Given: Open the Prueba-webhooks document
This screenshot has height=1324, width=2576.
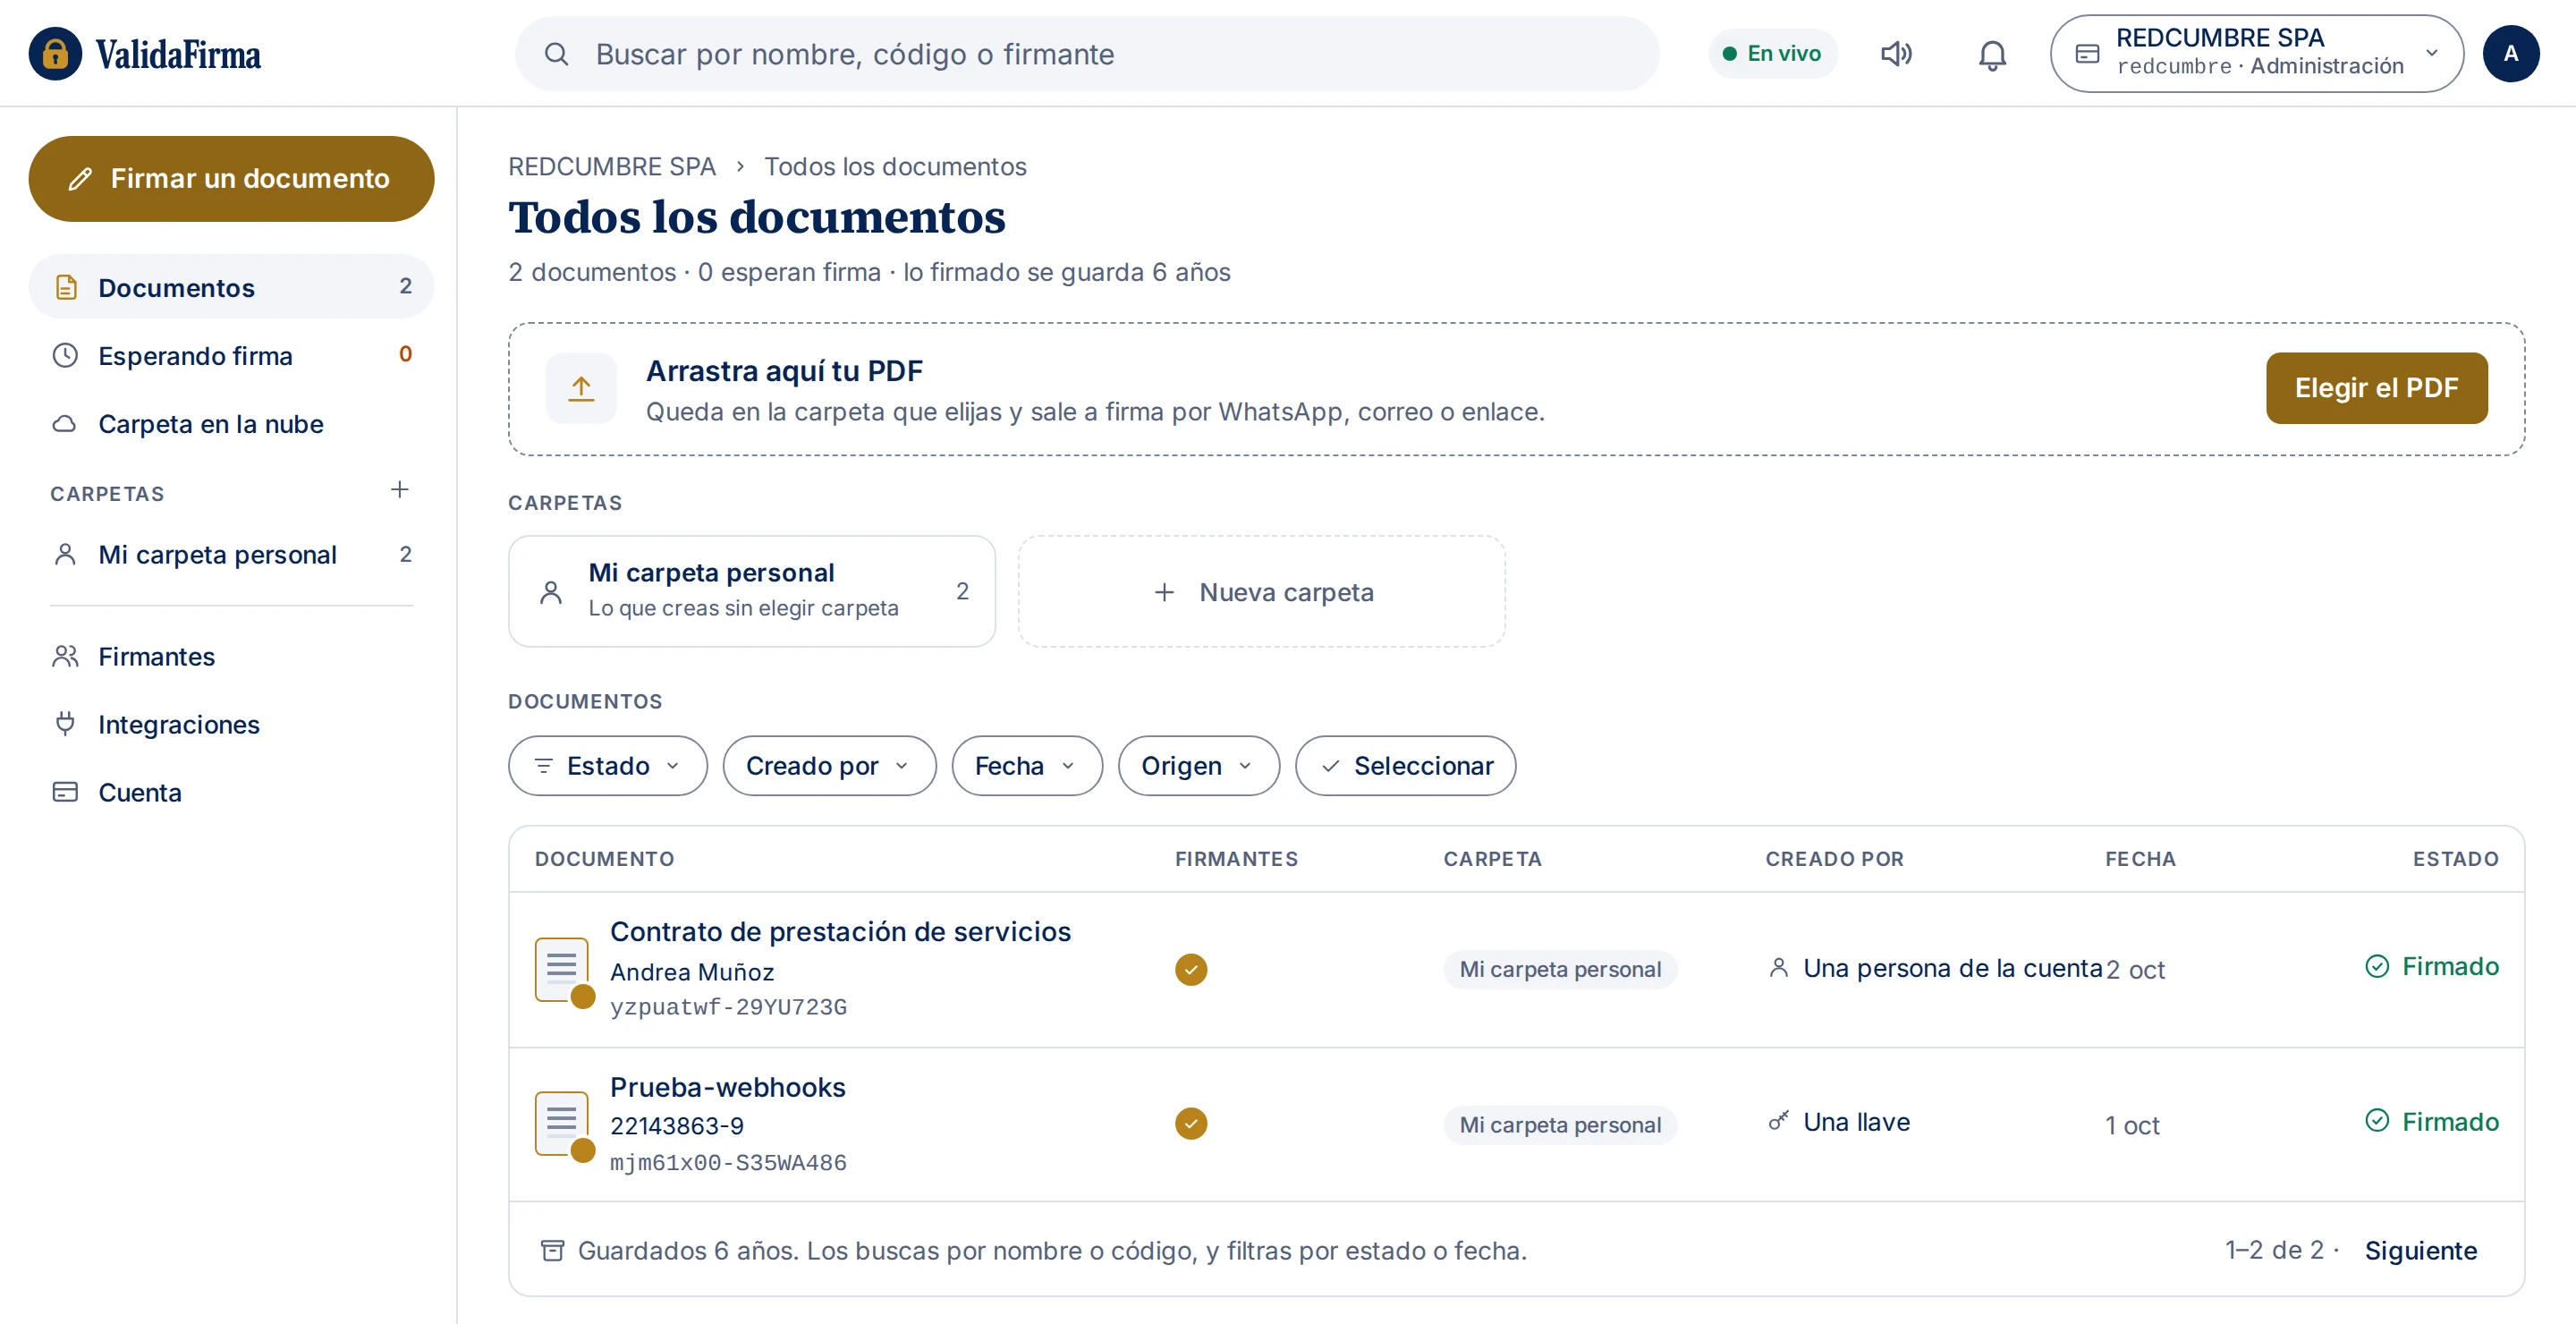Looking at the screenshot, I should click(728, 1087).
